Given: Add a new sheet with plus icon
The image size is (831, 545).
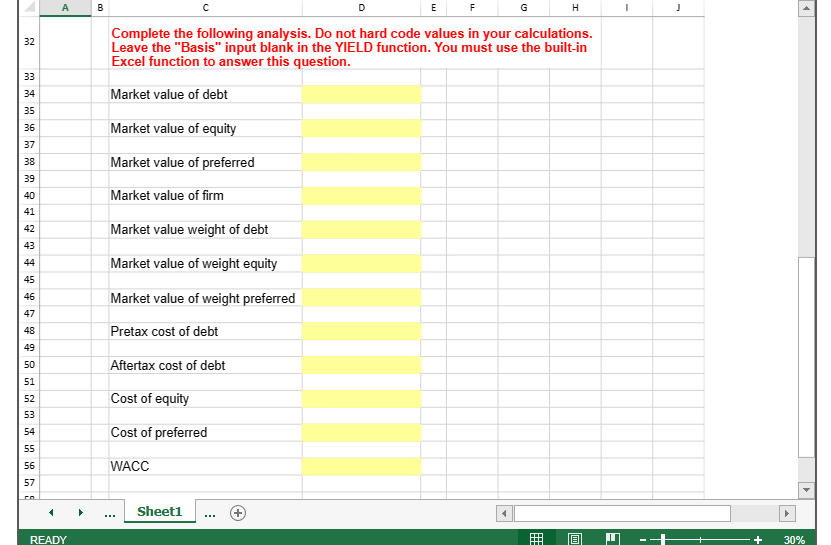Looking at the screenshot, I should (238, 513).
